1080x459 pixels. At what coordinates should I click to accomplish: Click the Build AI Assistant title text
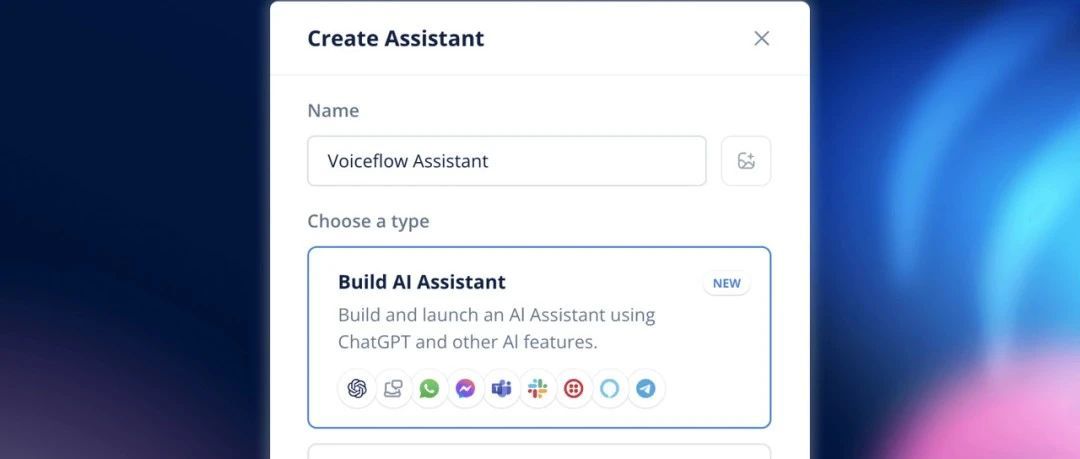(421, 282)
